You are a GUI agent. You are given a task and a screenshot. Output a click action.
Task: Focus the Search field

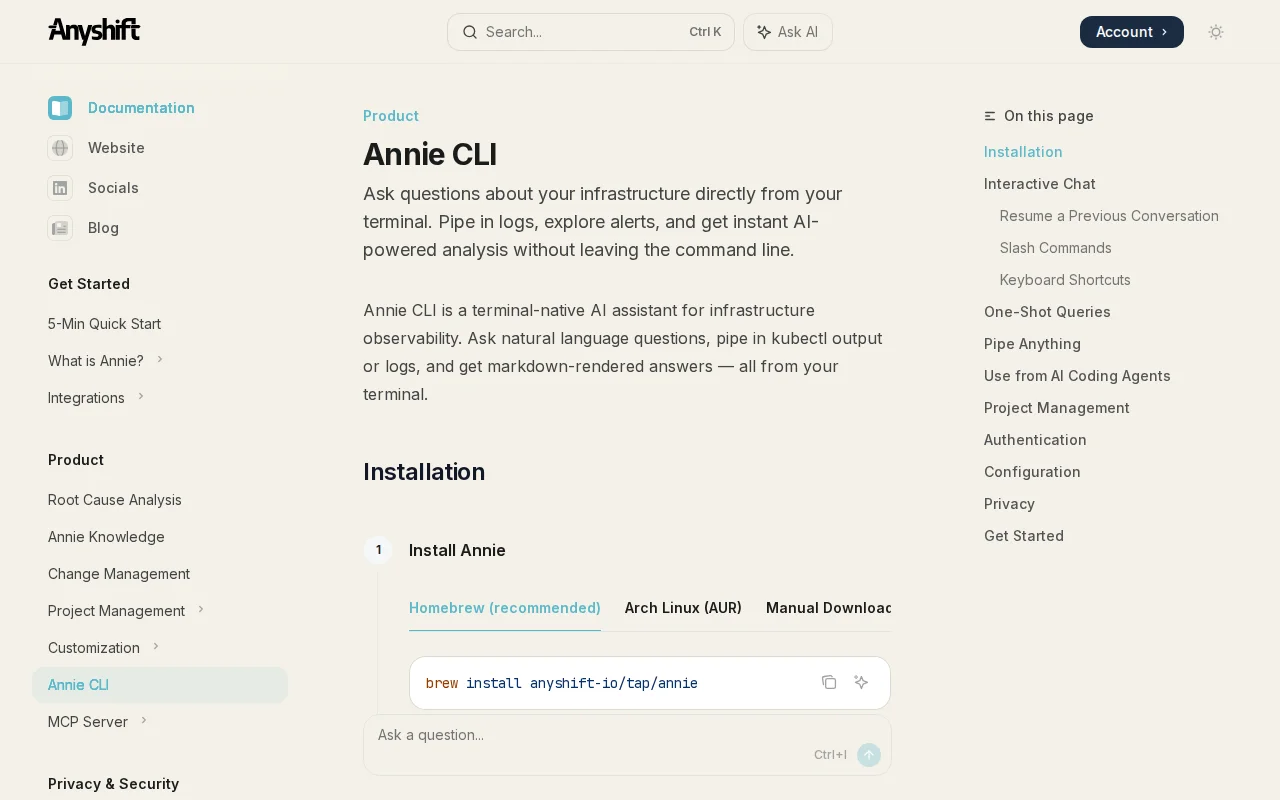click(x=591, y=32)
